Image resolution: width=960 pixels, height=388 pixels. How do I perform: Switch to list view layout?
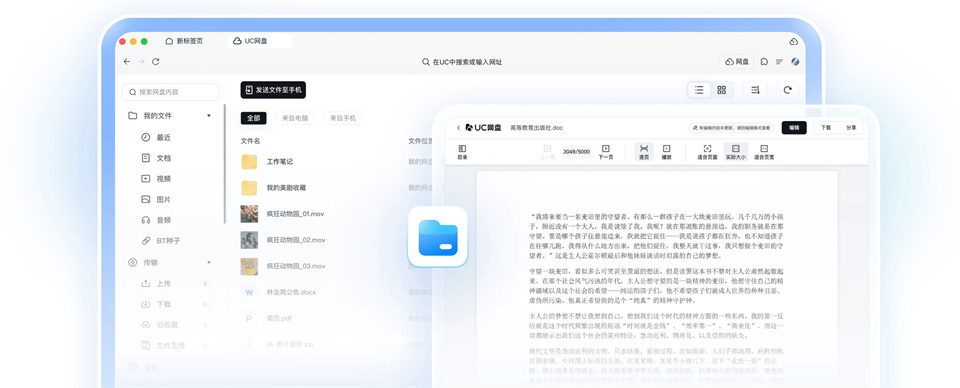tap(699, 90)
